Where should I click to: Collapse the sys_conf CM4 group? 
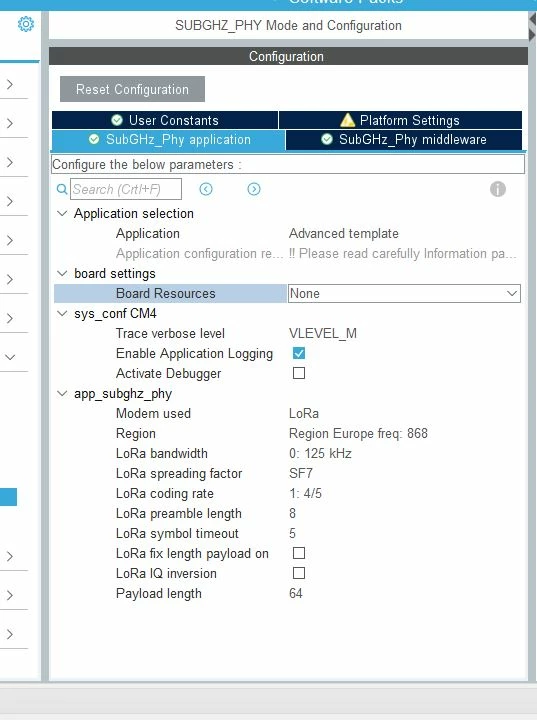coord(62,313)
